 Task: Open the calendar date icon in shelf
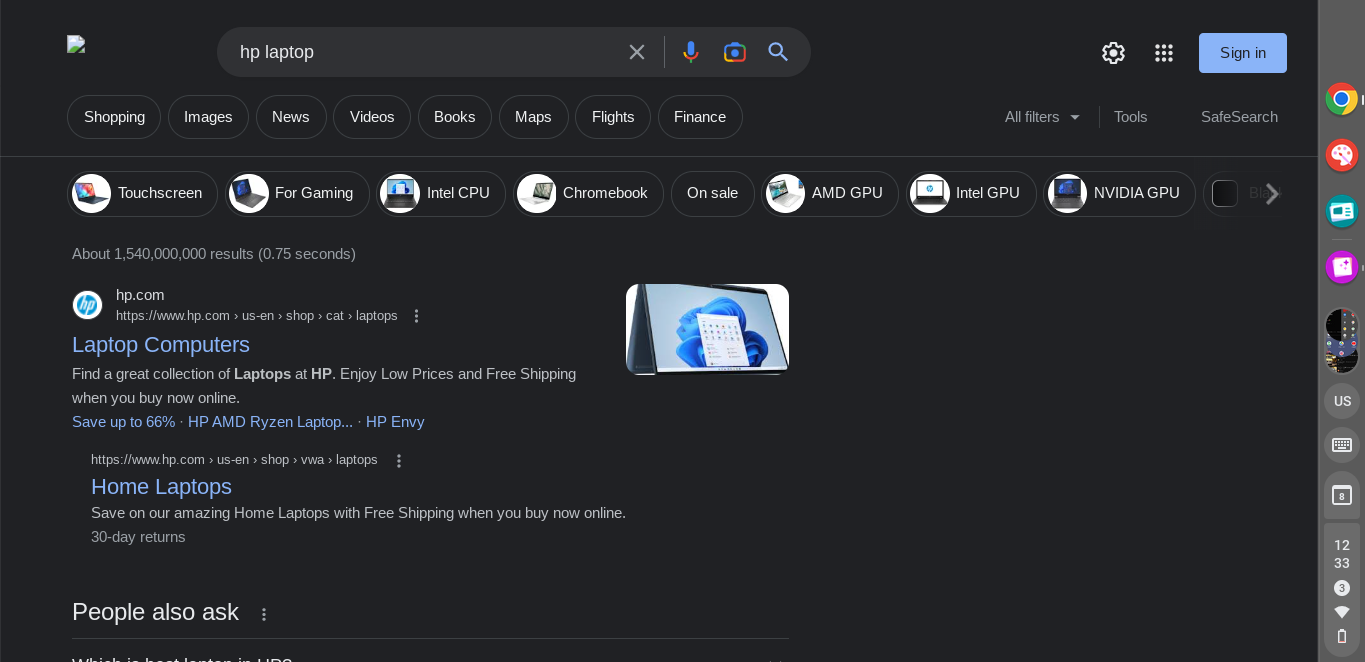point(1342,495)
